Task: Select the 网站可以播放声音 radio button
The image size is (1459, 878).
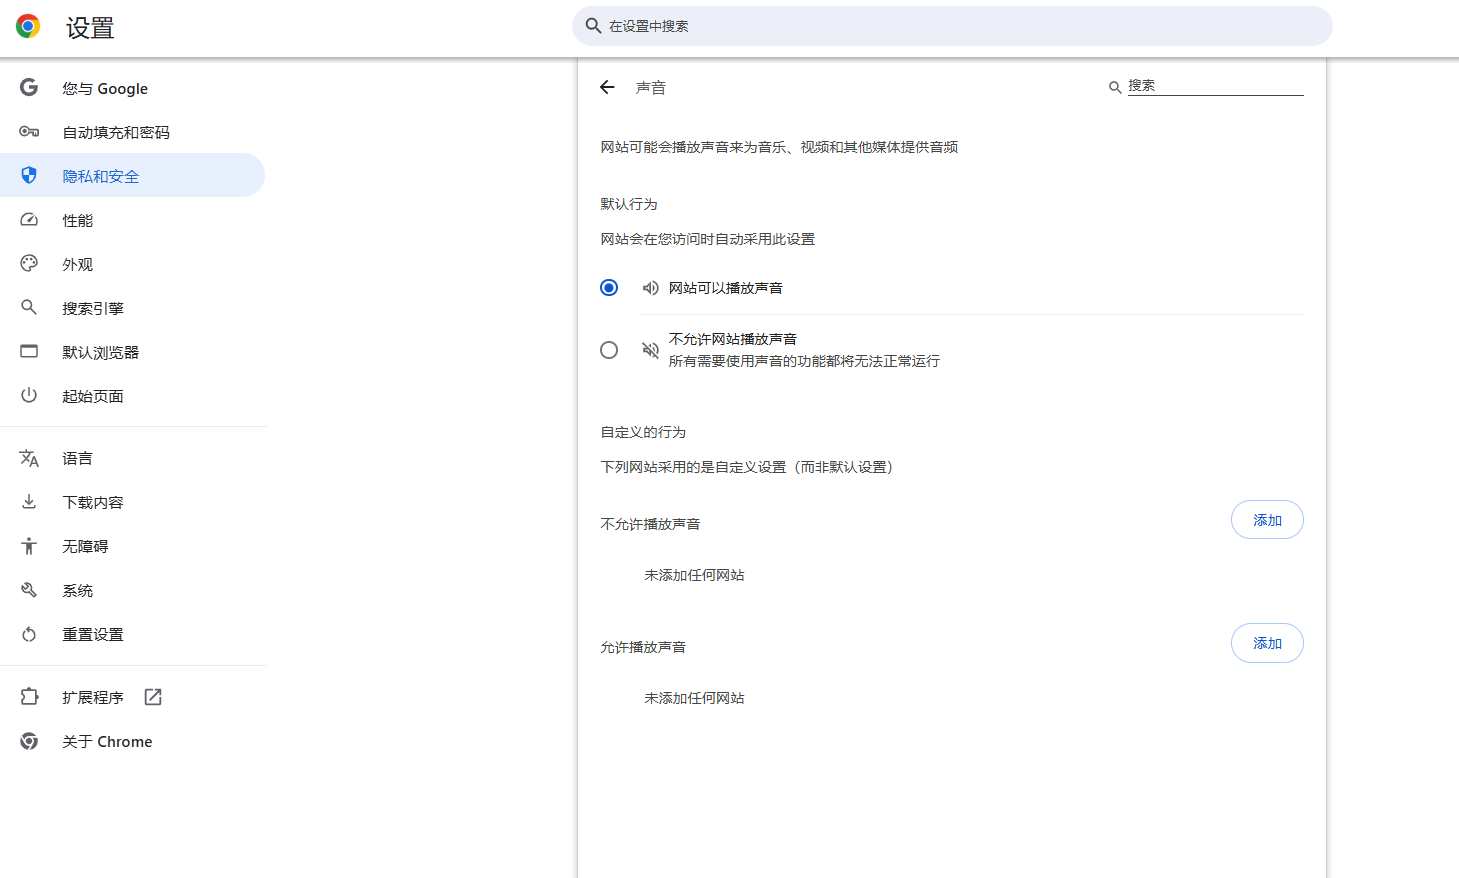Action: 609,288
